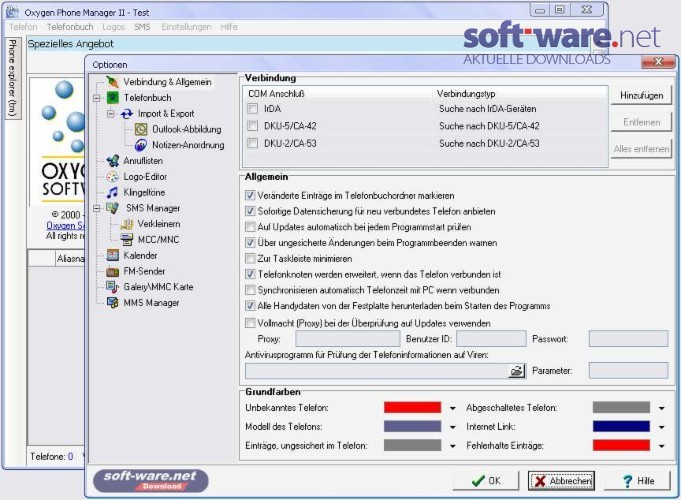Open 'Fehlerhafte Einträge' color dropdown arrow
This screenshot has width=681, height=500.
point(661,446)
